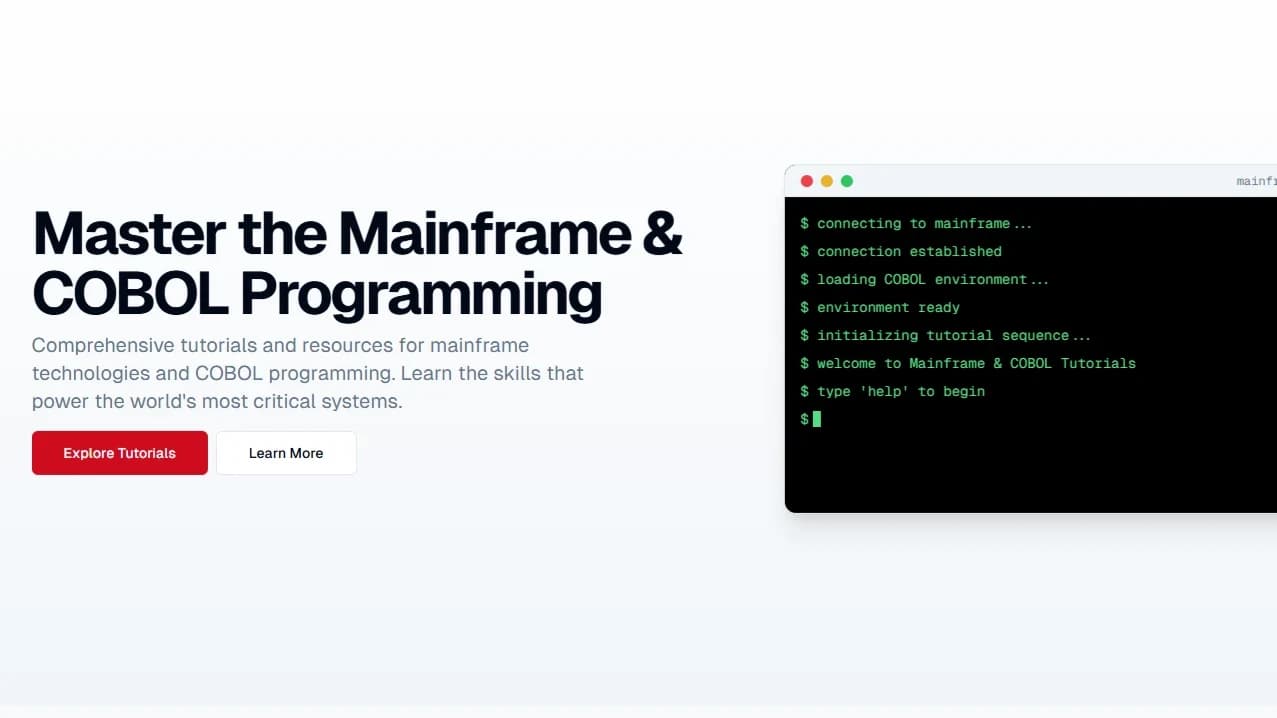Click the blinking green terminal cursor

pos(818,419)
